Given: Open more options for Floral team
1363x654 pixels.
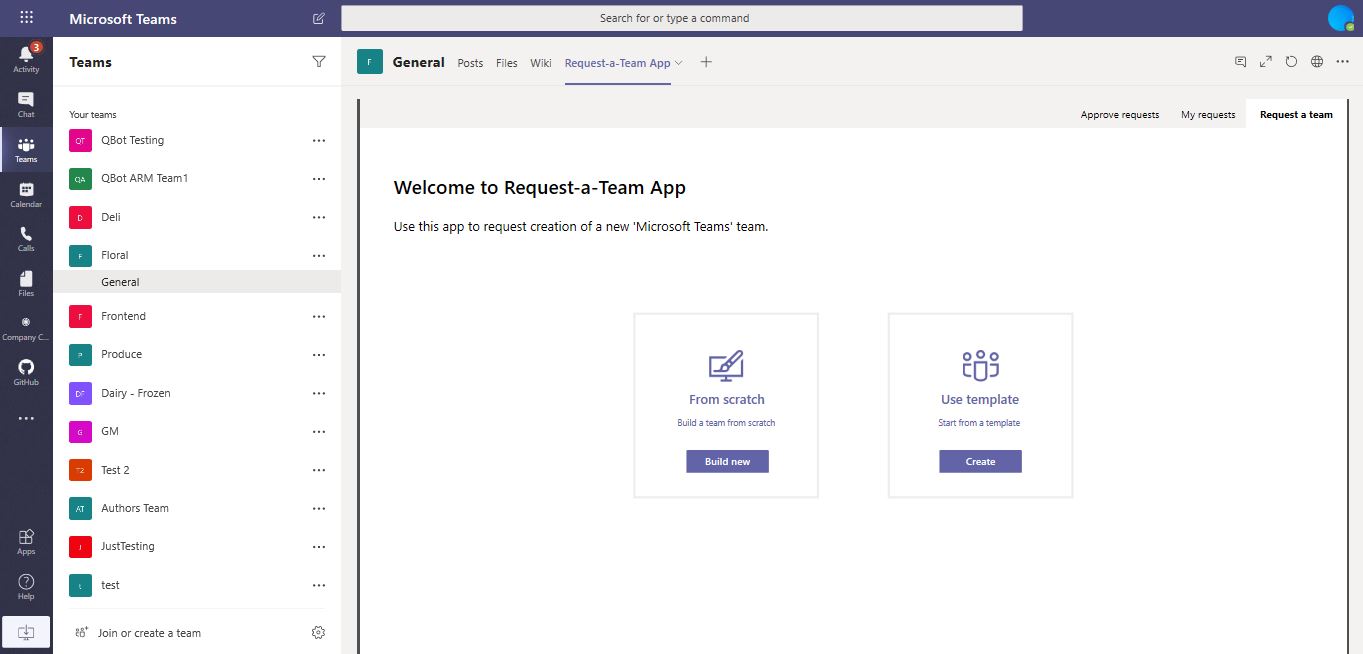Looking at the screenshot, I should [x=319, y=256].
